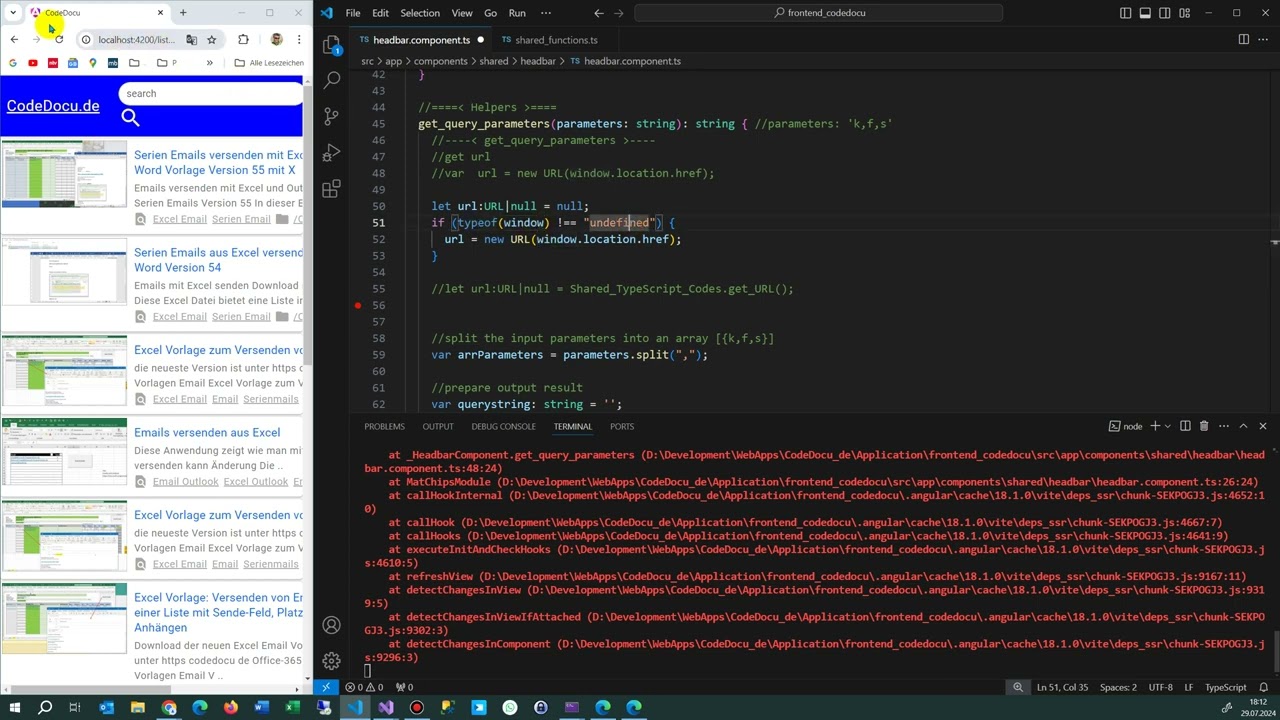Open the launch profile dropdown next to new terminal

coord(1167,426)
